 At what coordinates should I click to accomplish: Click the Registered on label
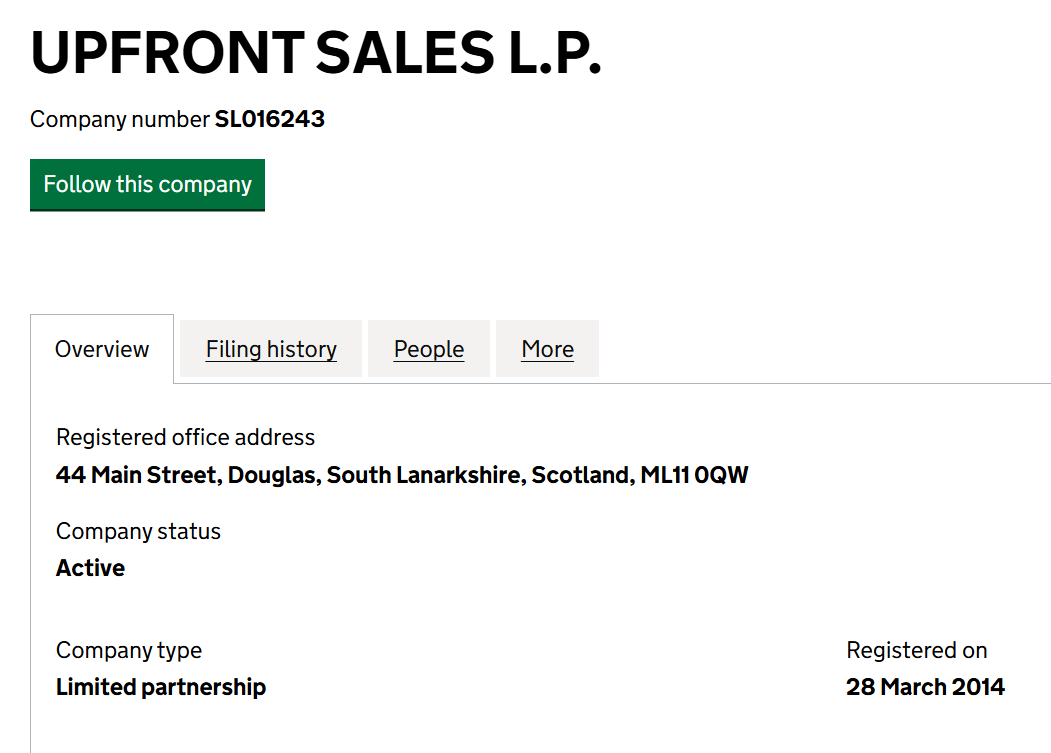pyautogui.click(x=916, y=650)
